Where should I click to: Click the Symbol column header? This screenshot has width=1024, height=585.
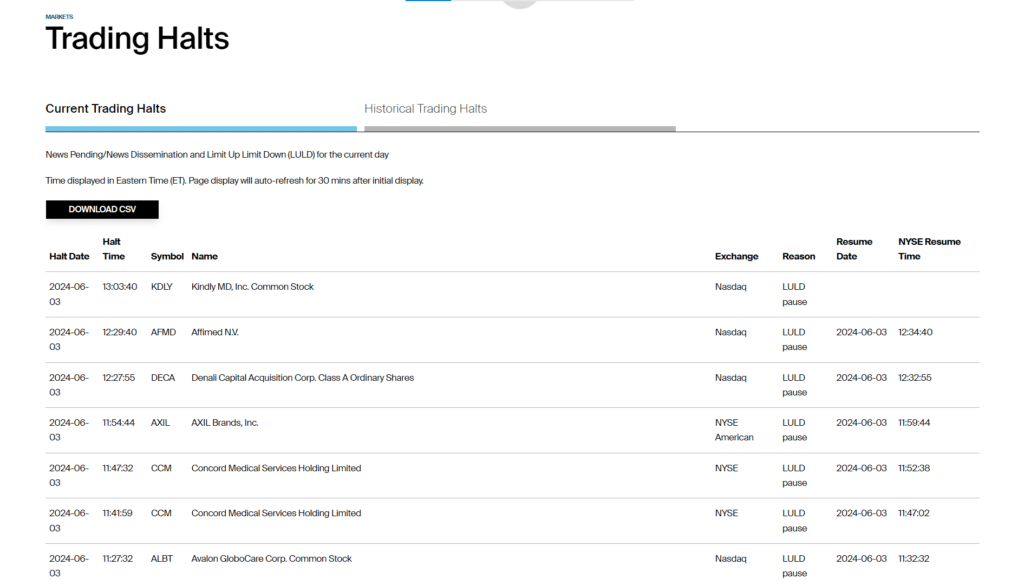[167, 257]
